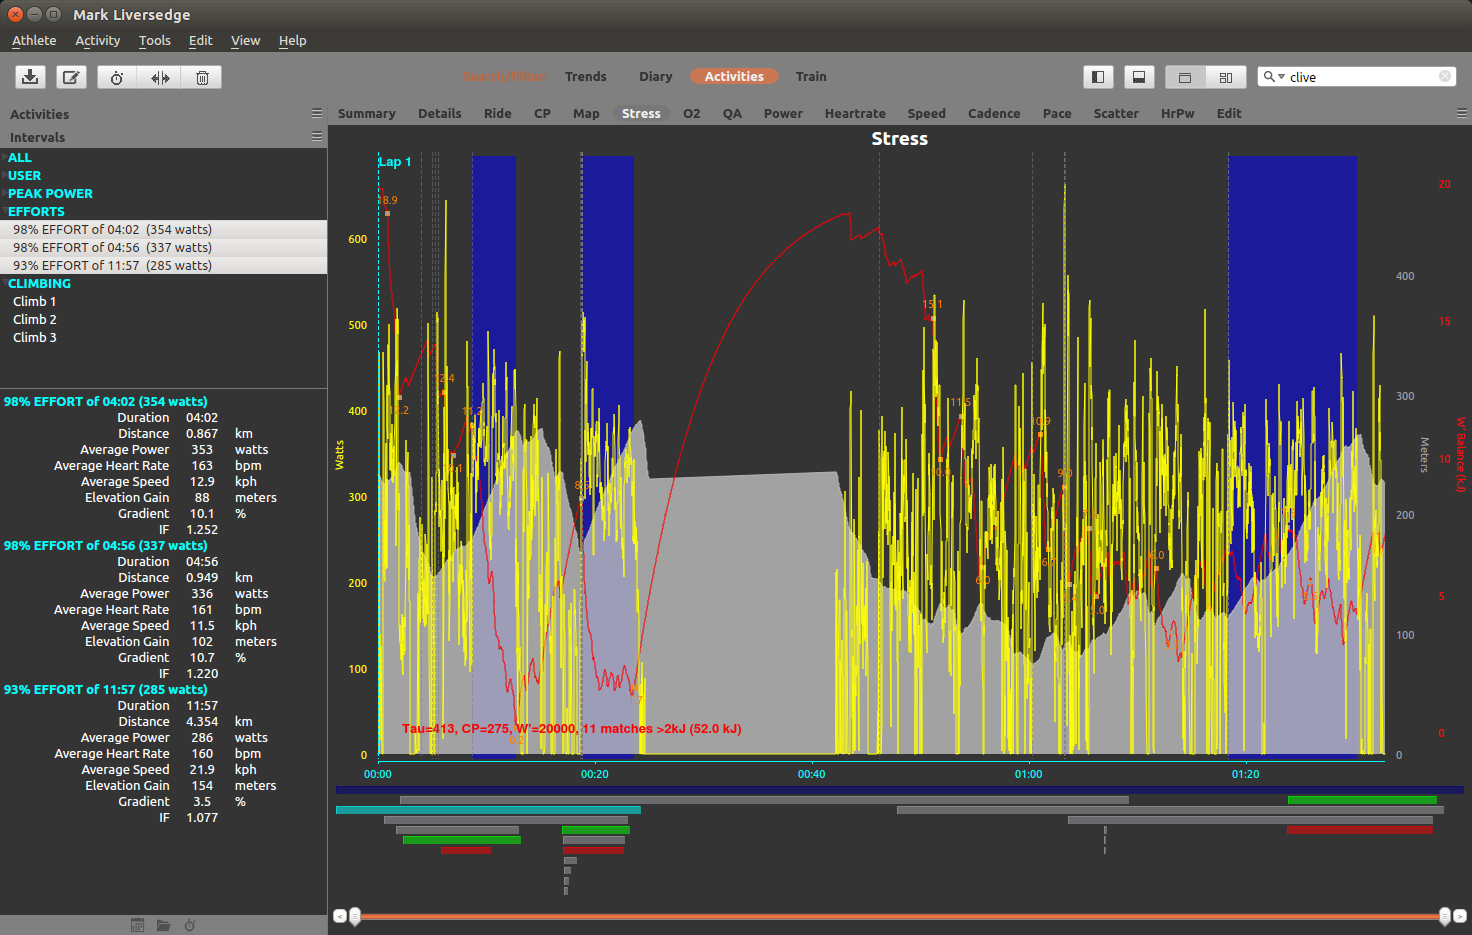Screen dimensions: 1472x935
Task: Click the download/import activity toolbar icon
Action: point(31,77)
